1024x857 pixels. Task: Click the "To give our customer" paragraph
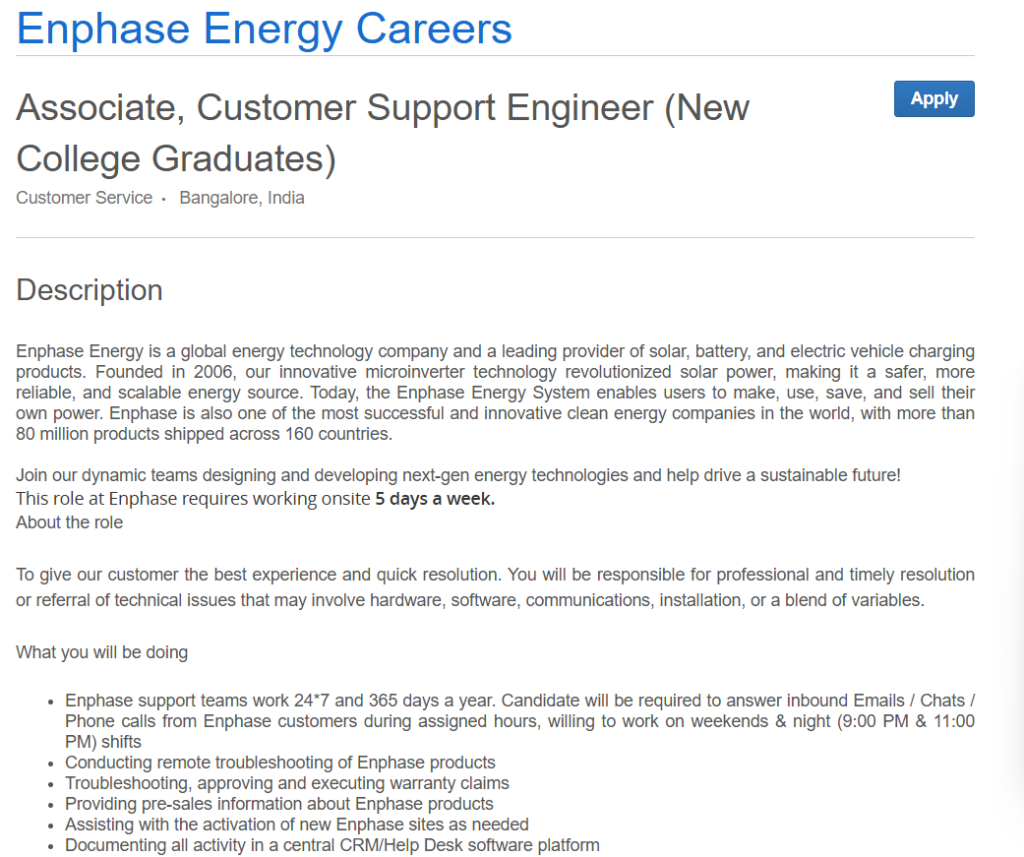tap(495, 587)
